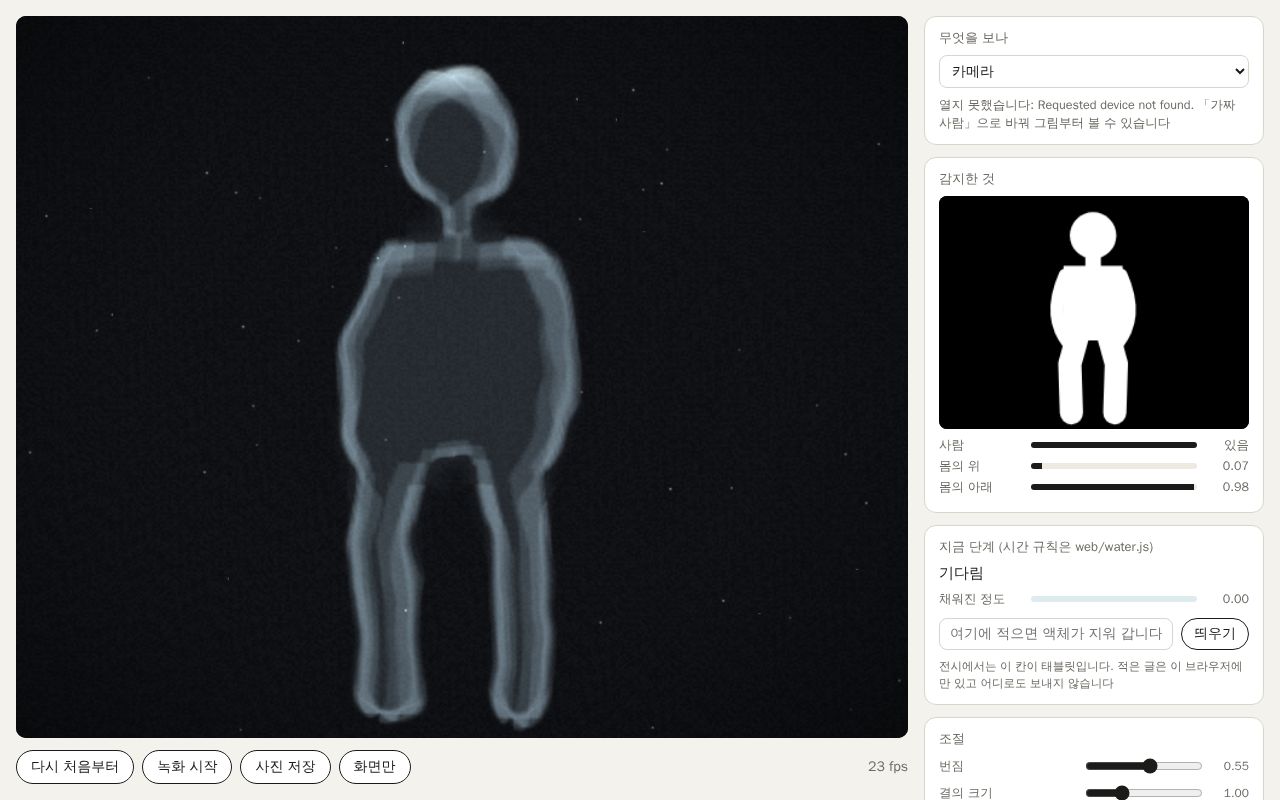Click the 번짐 value 0.55
This screenshot has width=1280, height=800.
1236,766
